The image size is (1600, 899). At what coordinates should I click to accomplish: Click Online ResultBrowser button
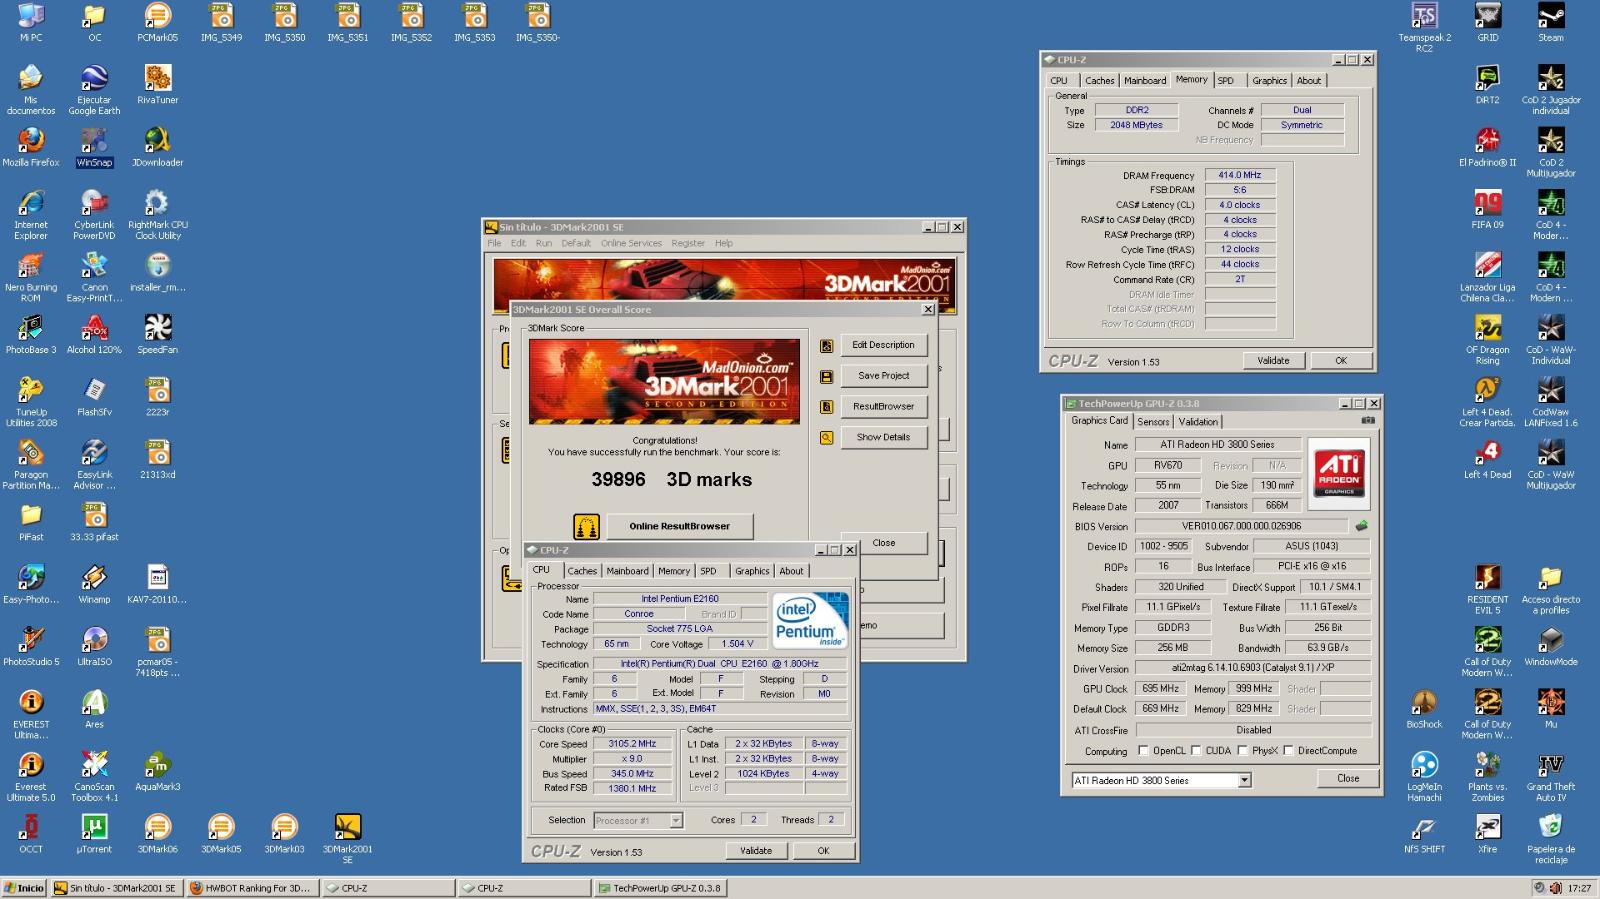point(679,526)
